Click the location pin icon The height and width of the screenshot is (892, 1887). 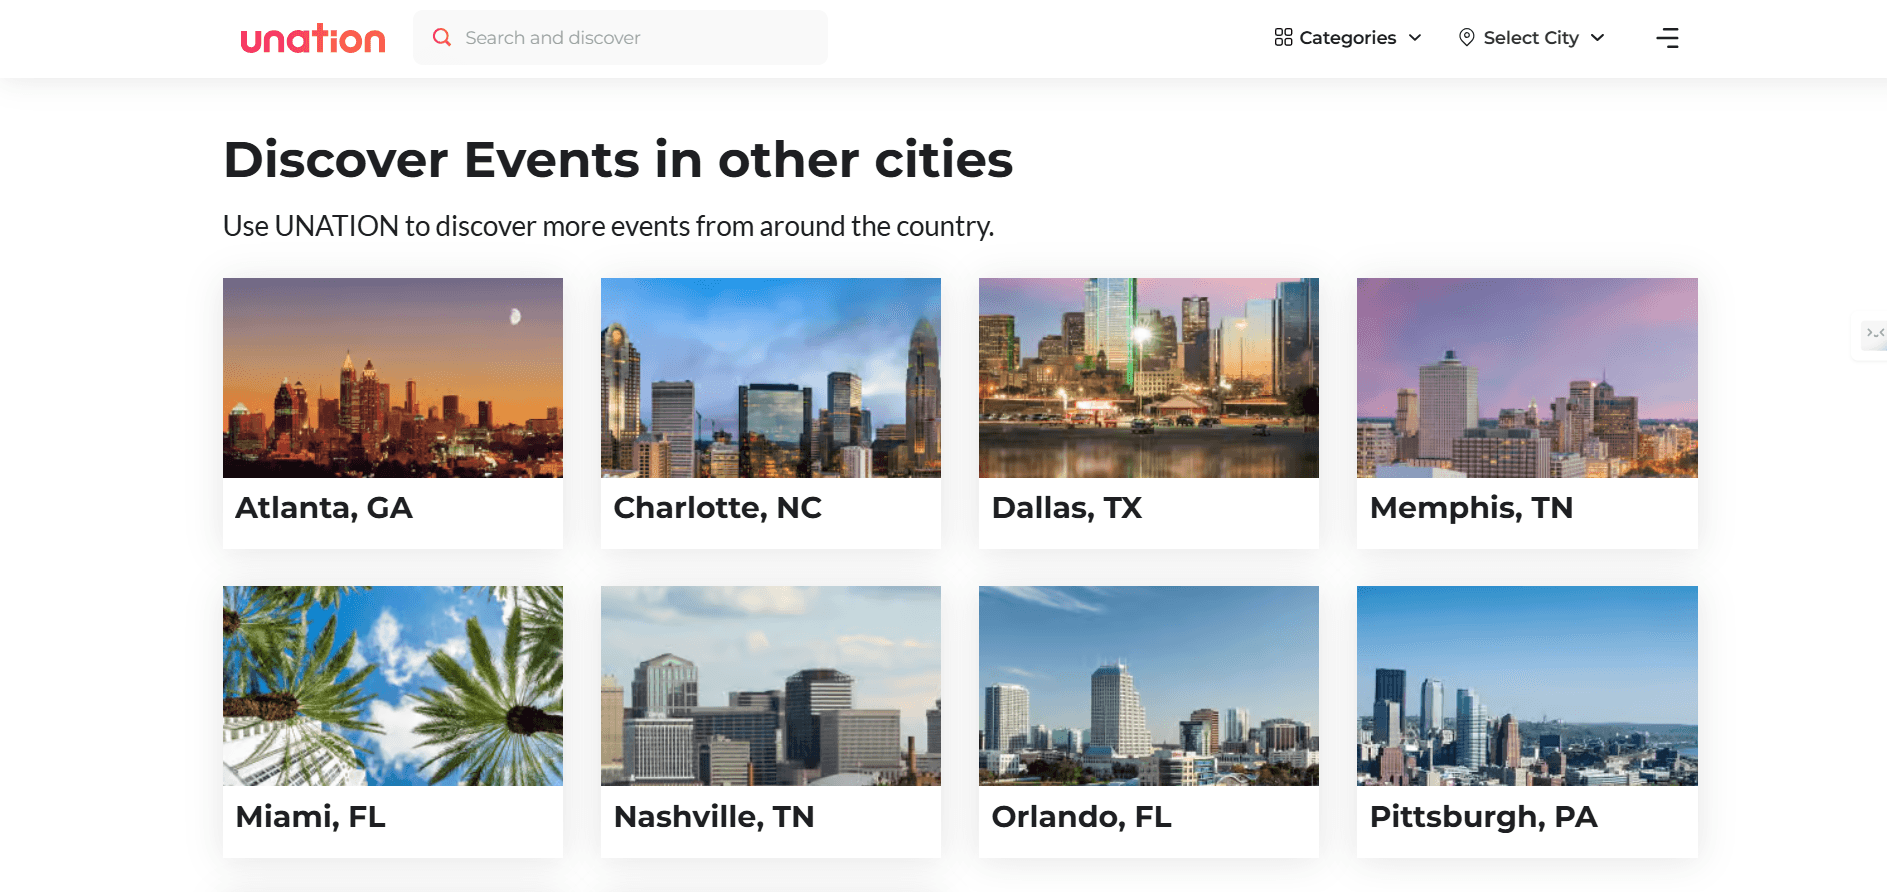1466,38
